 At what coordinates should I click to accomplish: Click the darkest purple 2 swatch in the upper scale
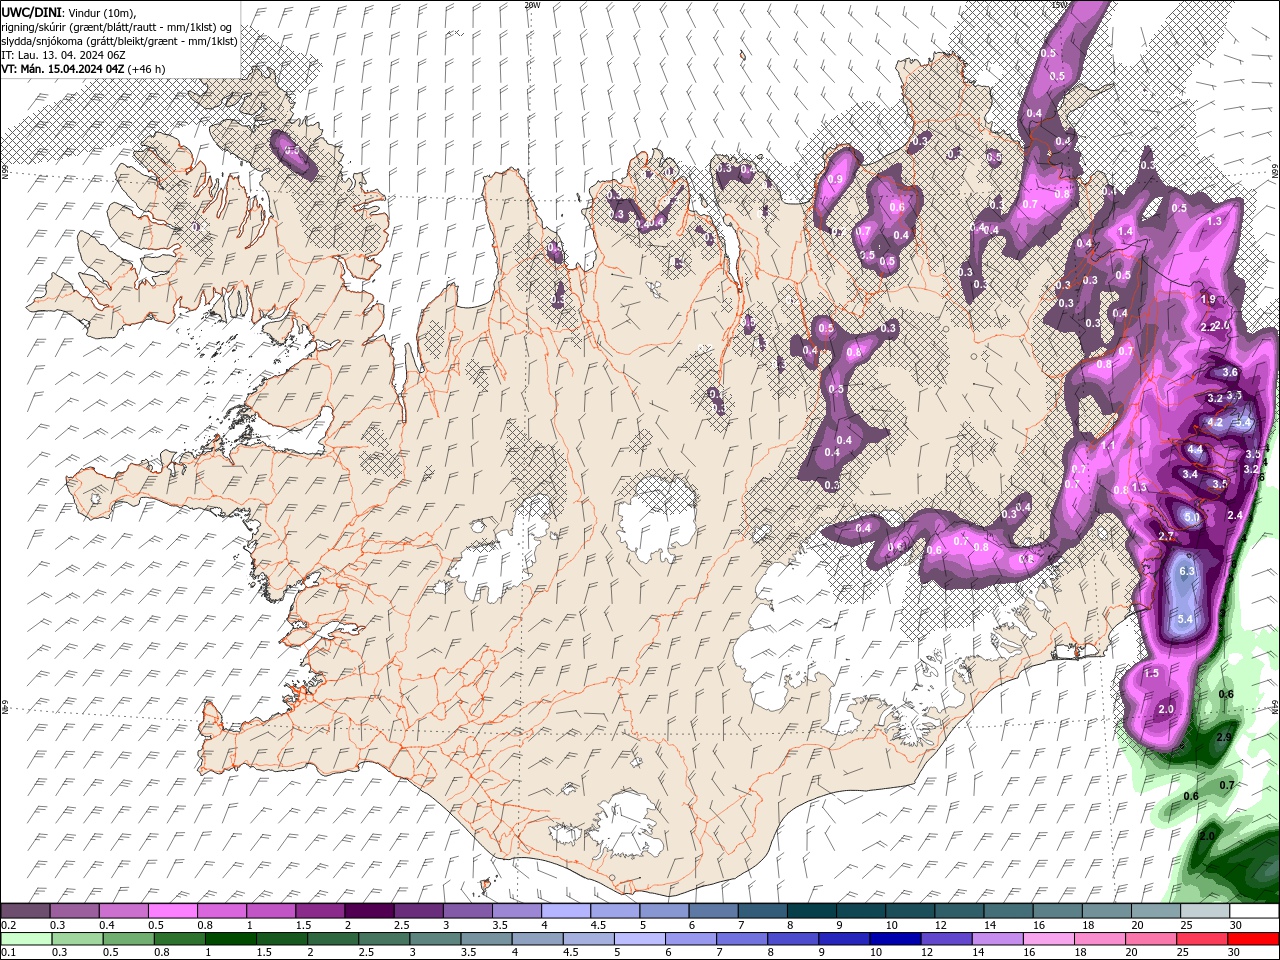369,911
